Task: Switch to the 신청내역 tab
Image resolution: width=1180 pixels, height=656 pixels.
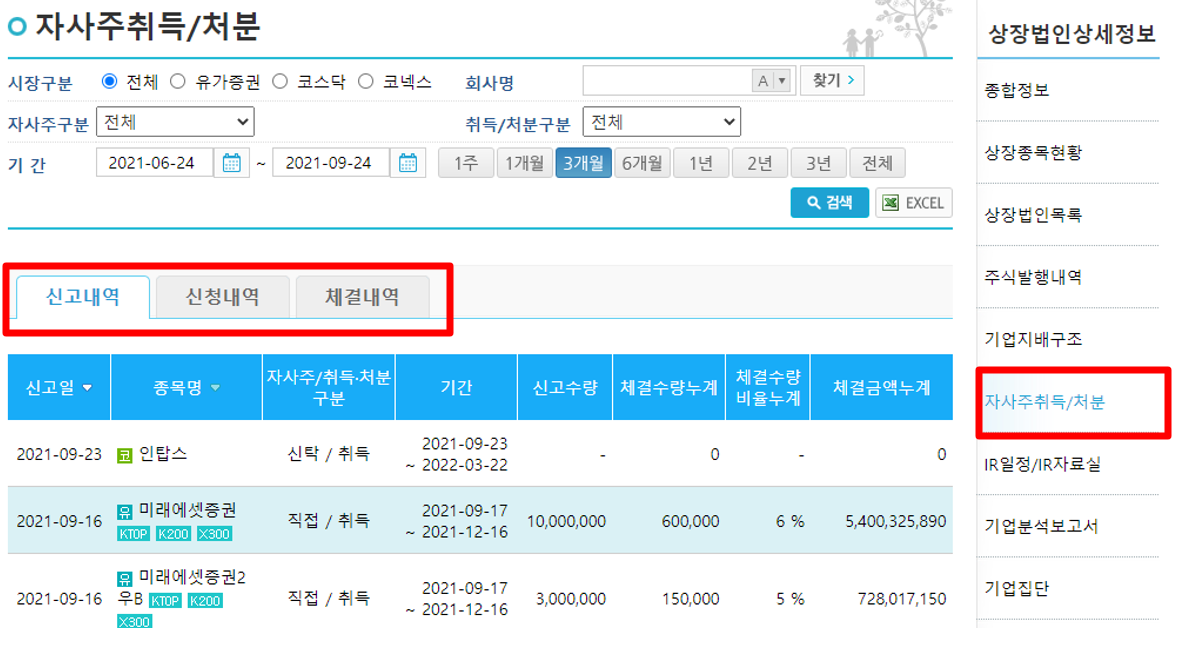Action: (223, 297)
